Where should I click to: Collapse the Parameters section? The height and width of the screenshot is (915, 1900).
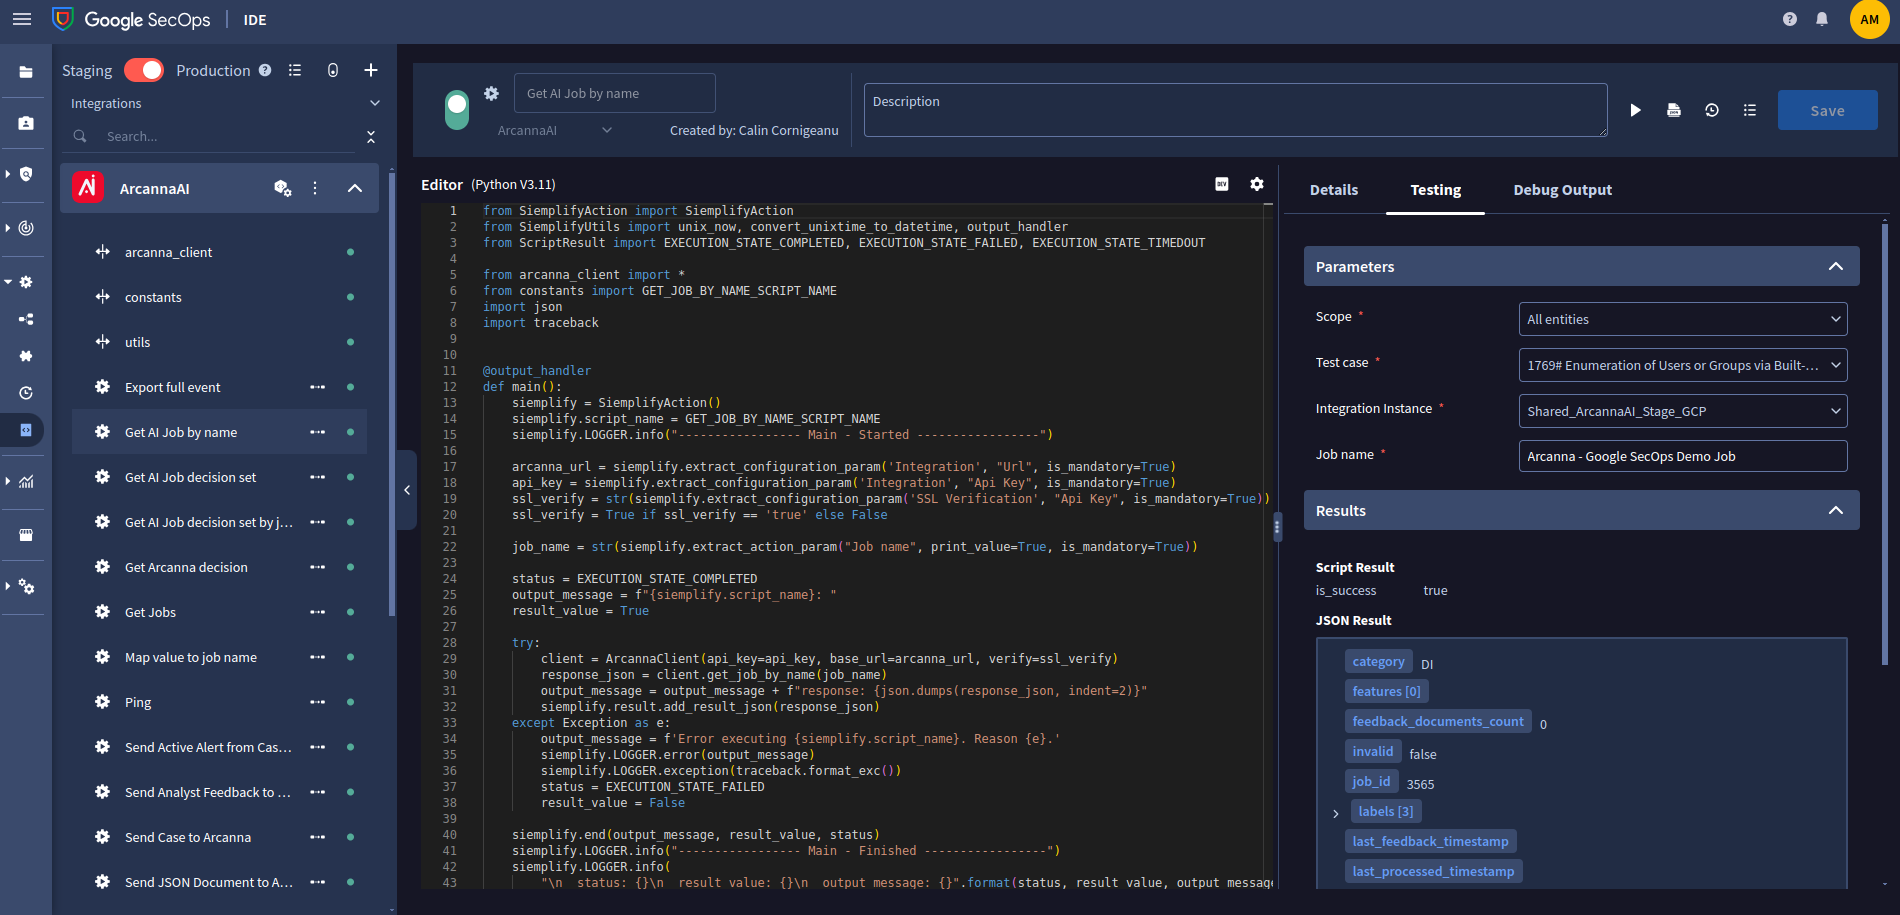(1836, 266)
